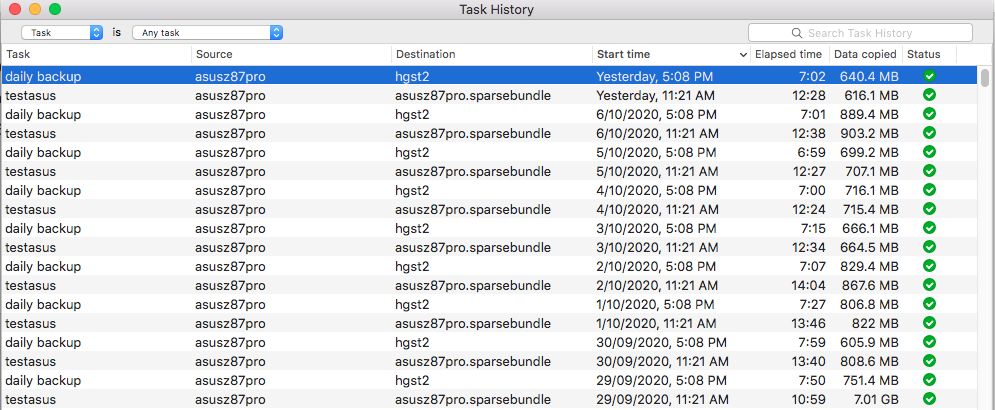
Task: Click the green zoom window button
Action: click(55, 9)
